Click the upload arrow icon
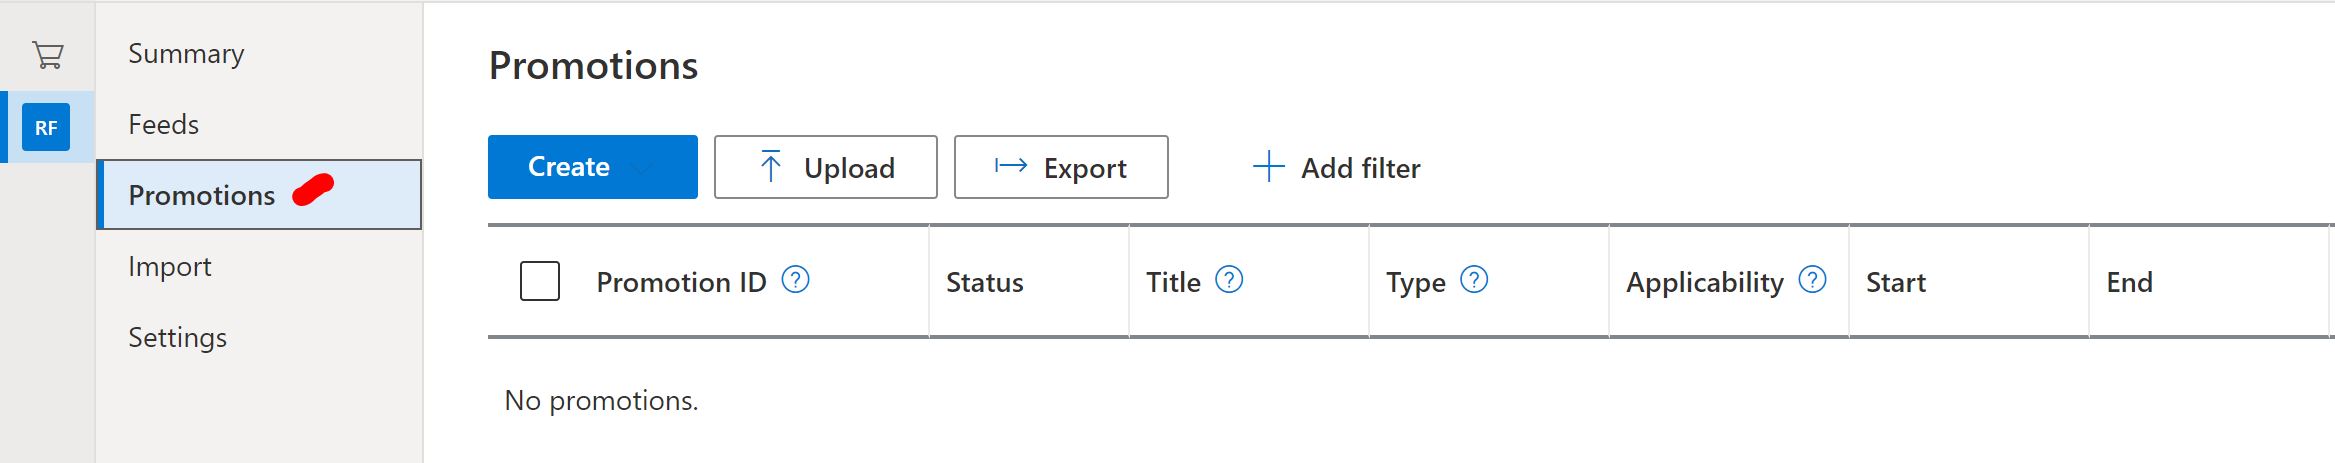This screenshot has height=463, width=2335. [770, 167]
